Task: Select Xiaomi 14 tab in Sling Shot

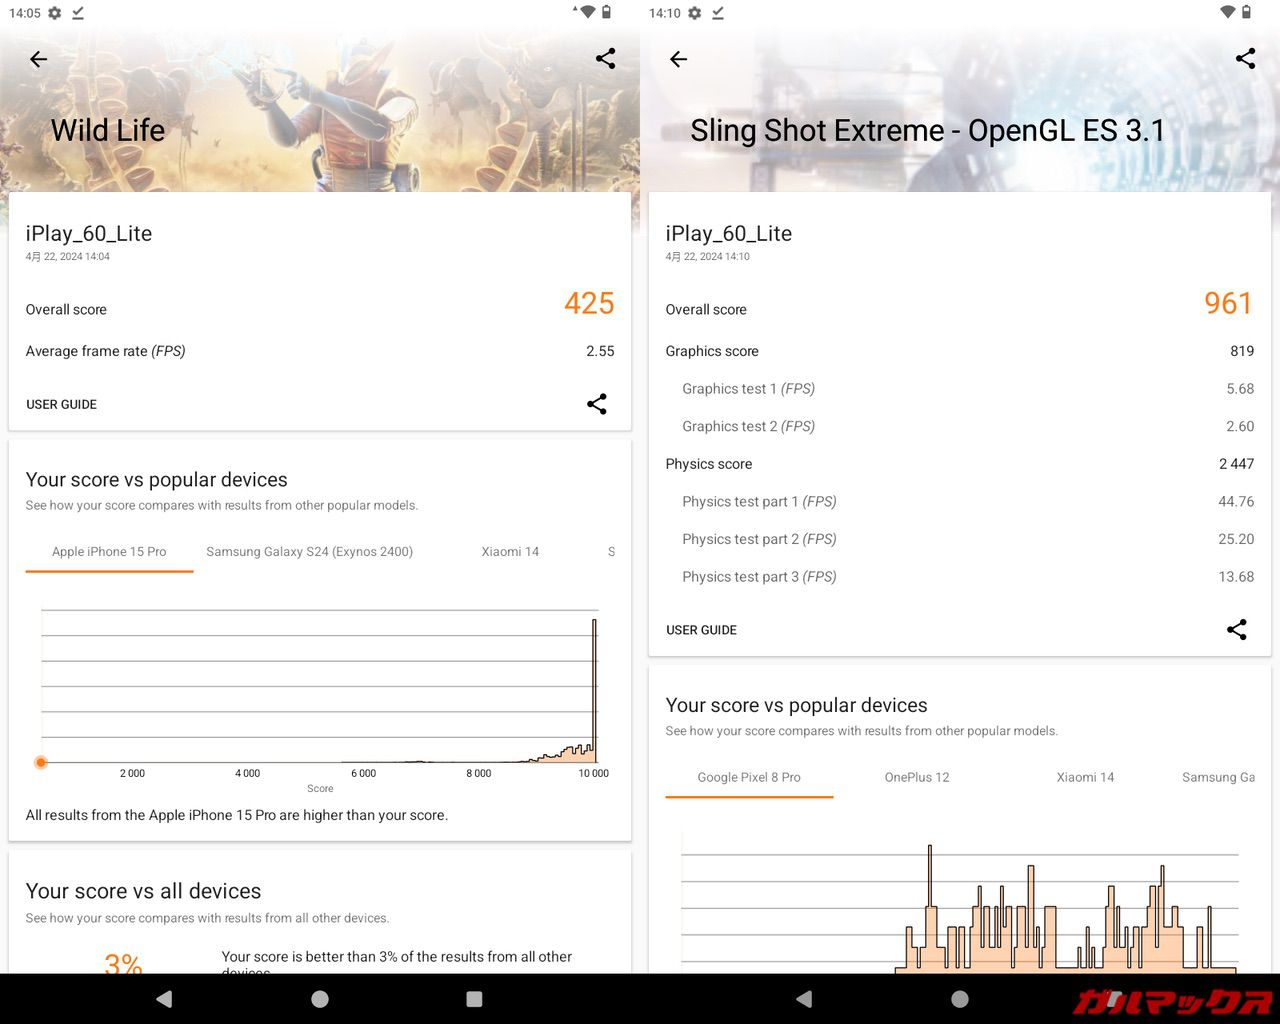Action: pos(1085,777)
